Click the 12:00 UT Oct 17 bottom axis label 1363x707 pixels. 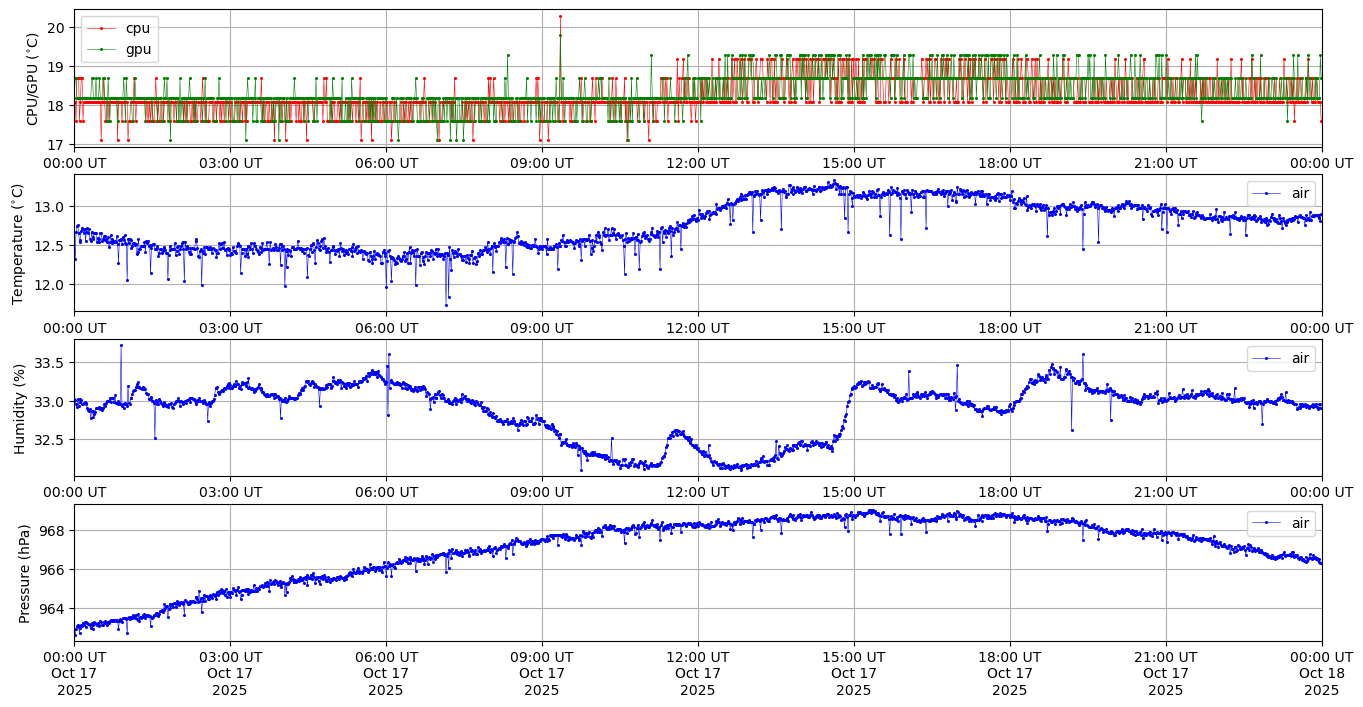pos(697,673)
